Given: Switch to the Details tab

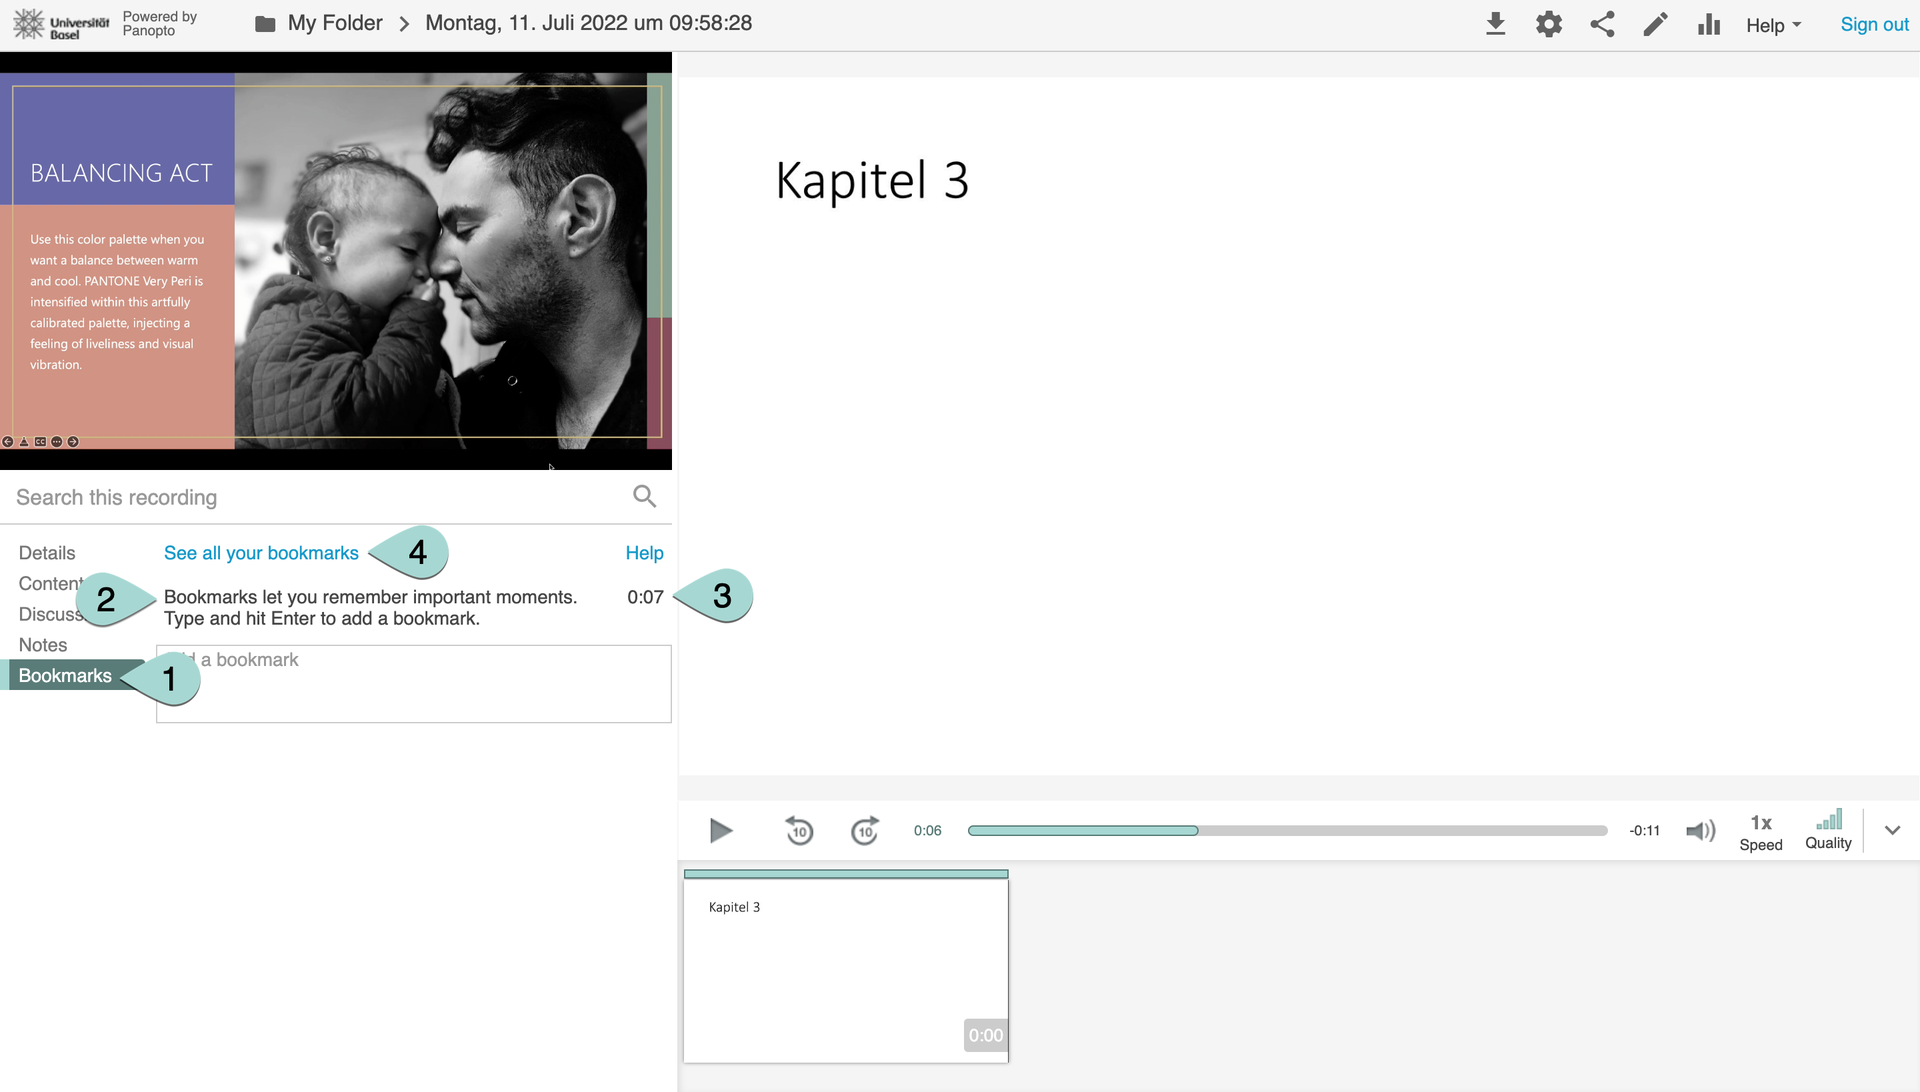Looking at the screenshot, I should coord(47,553).
